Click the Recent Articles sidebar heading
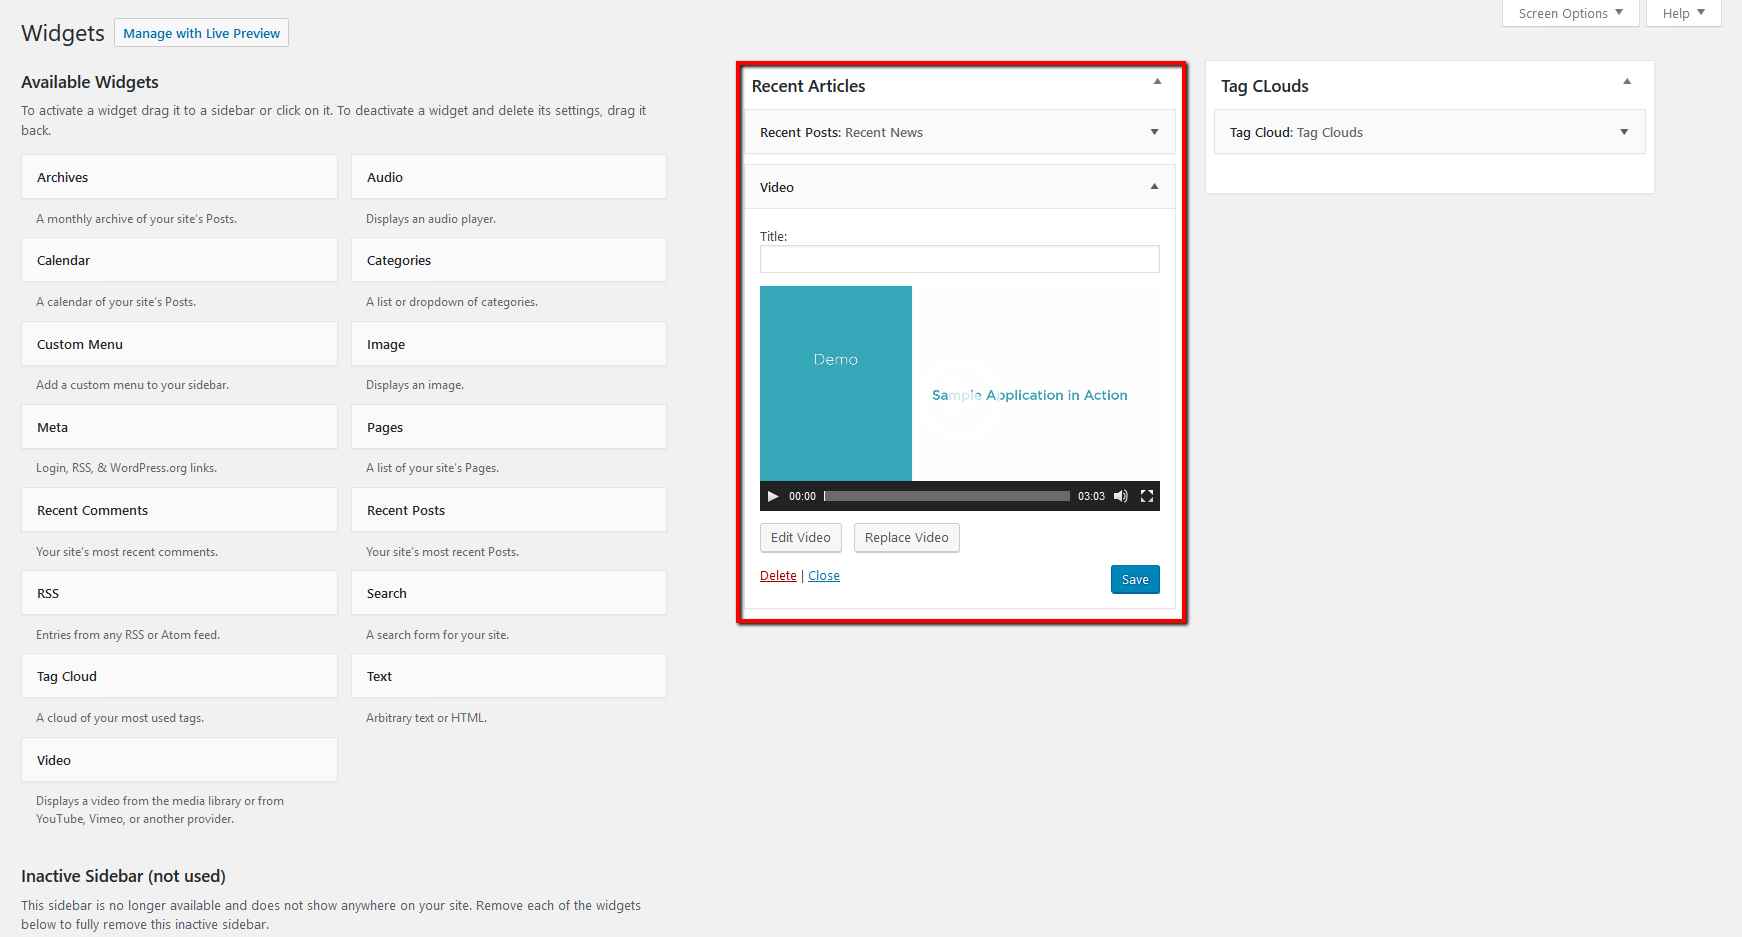This screenshot has height=937, width=1742. (x=808, y=86)
